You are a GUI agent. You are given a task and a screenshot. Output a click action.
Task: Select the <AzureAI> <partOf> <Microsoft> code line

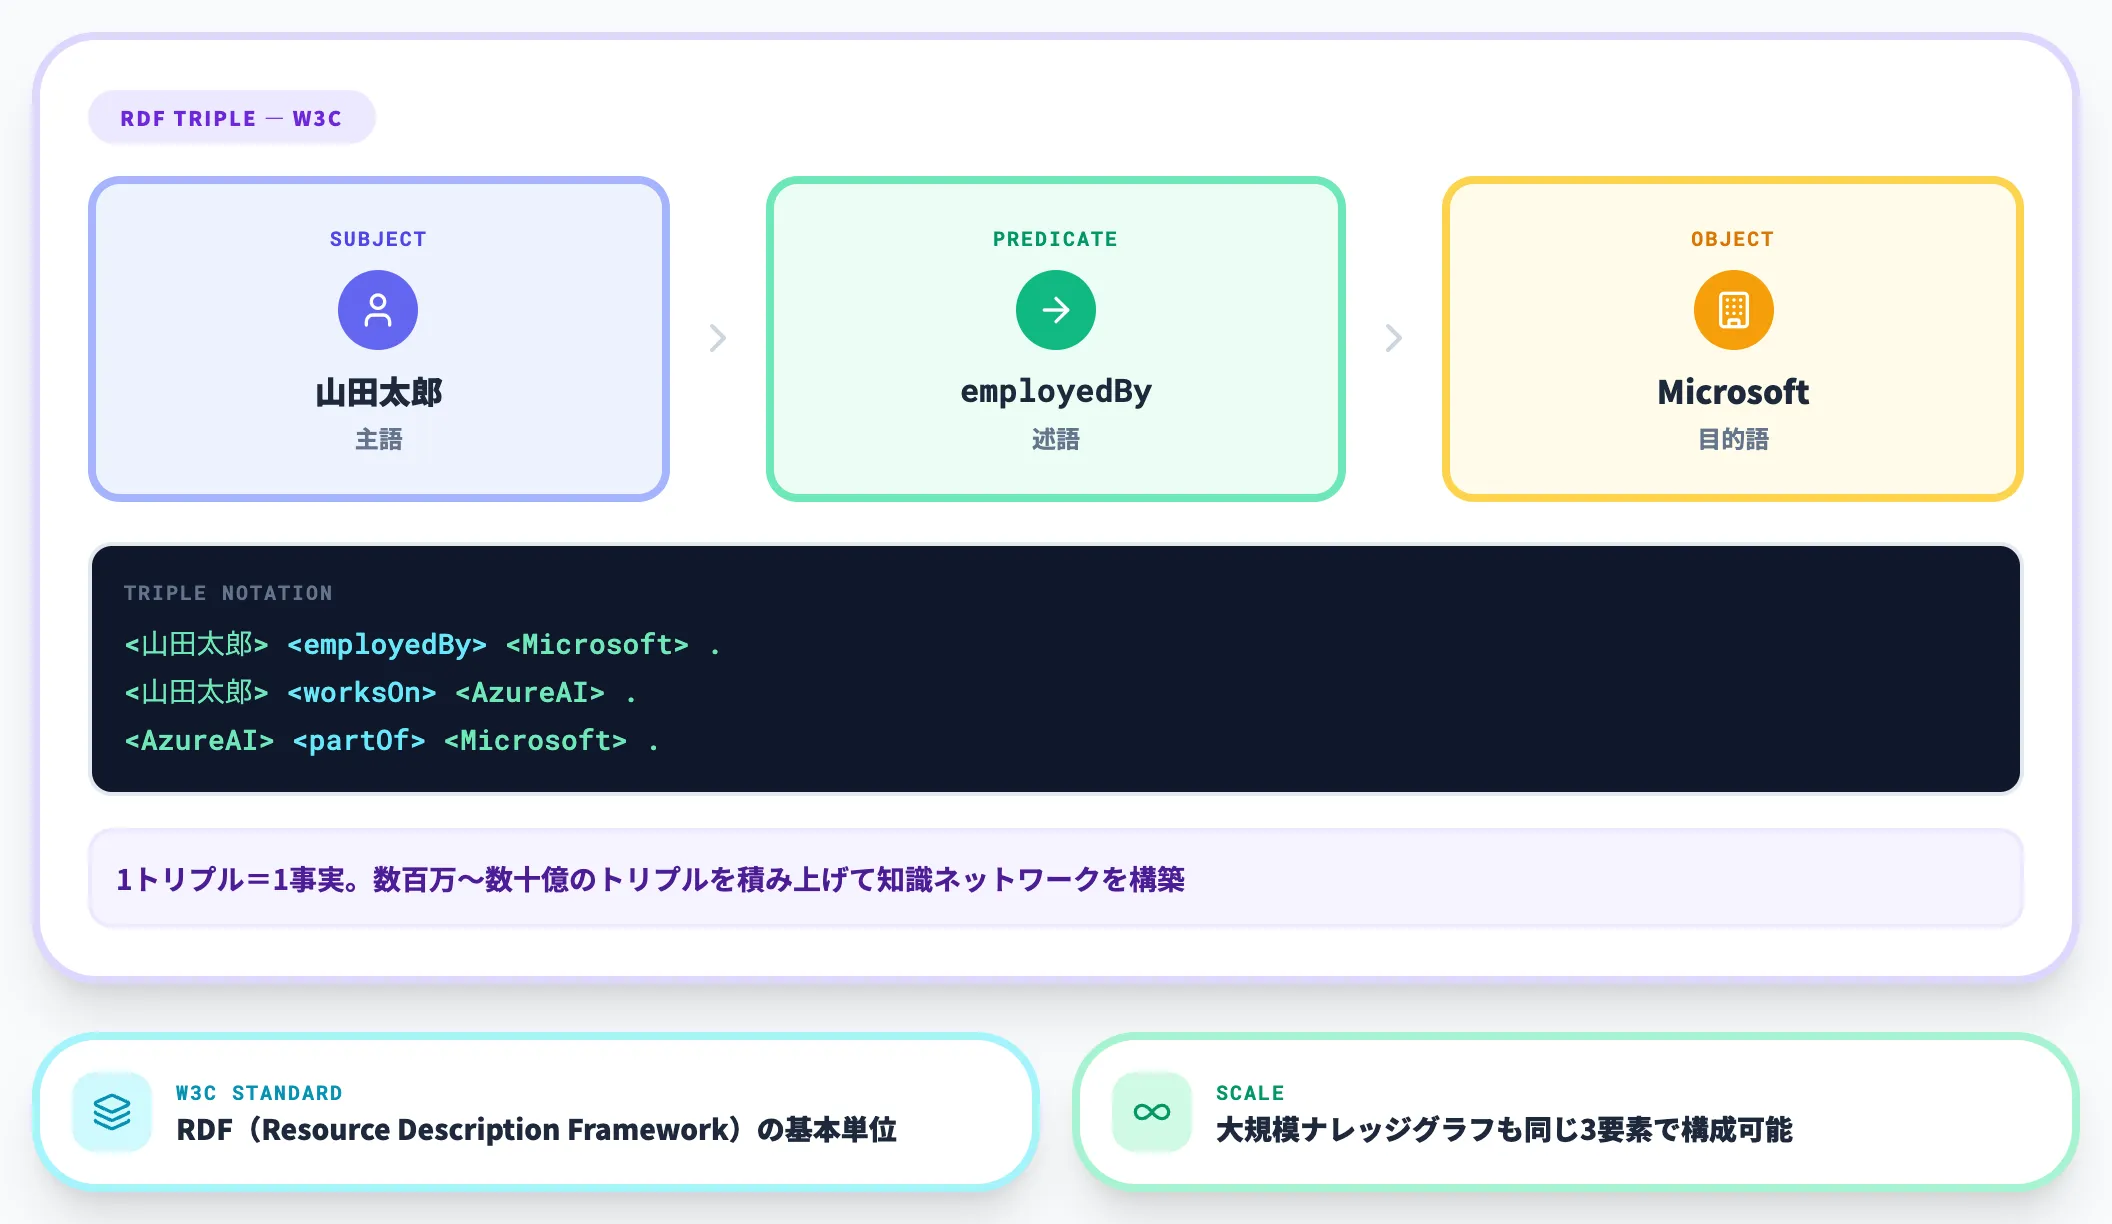(x=388, y=740)
